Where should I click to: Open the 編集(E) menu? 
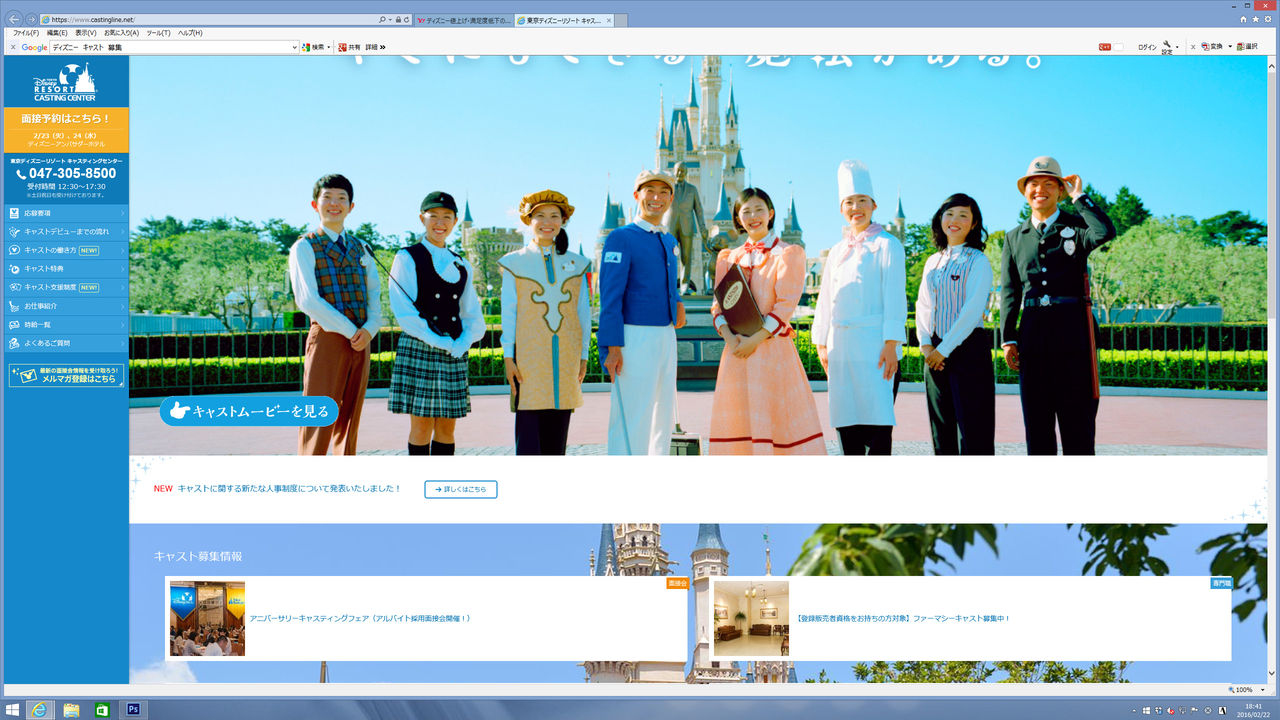(58, 33)
